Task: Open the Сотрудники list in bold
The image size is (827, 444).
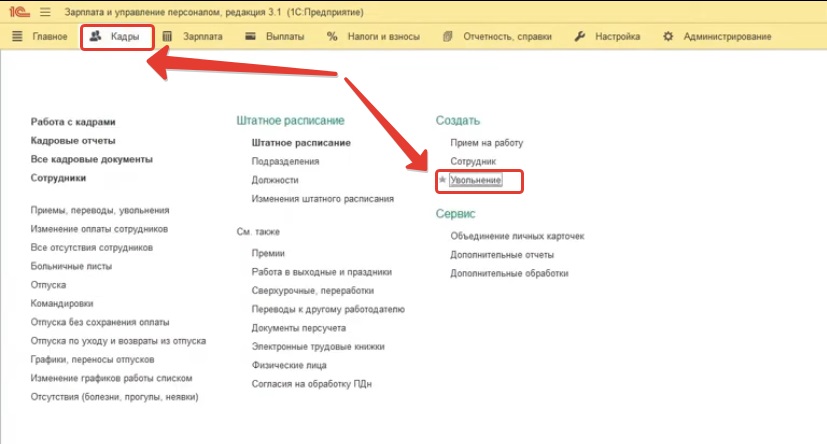Action: point(58,178)
